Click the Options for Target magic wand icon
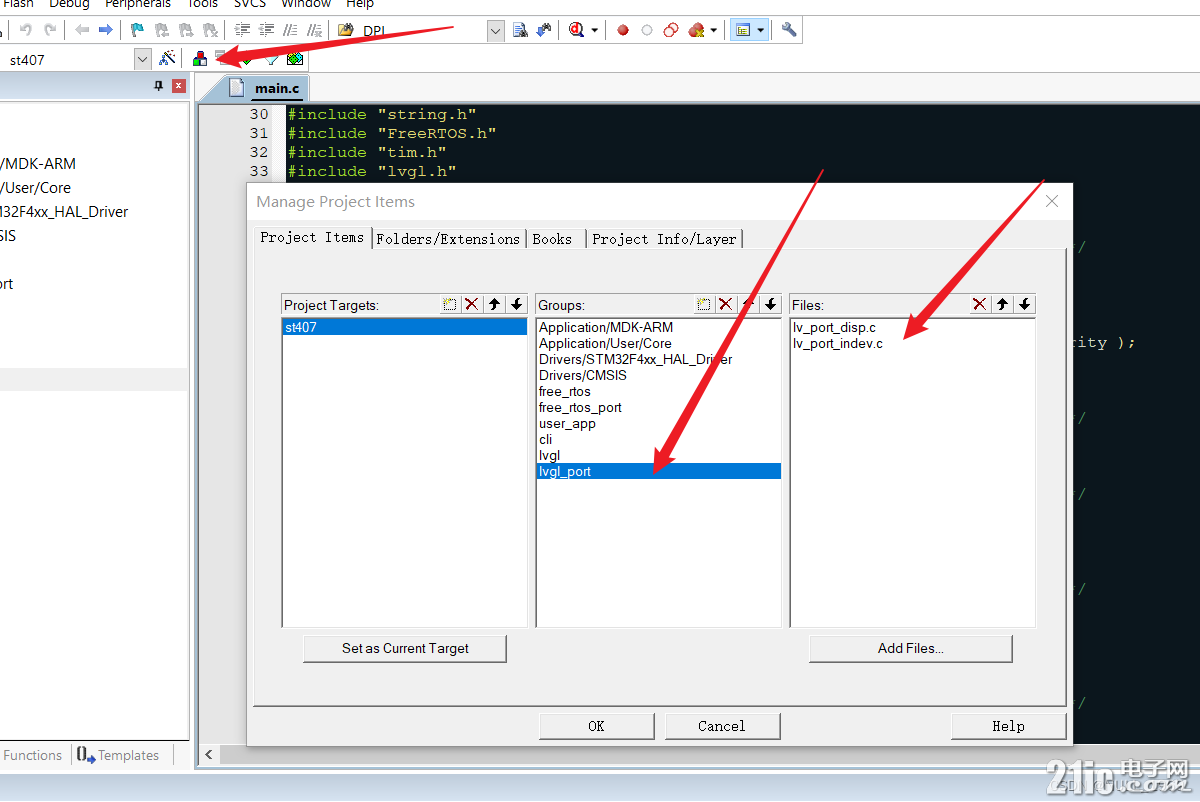This screenshot has width=1200, height=802. coord(167,59)
